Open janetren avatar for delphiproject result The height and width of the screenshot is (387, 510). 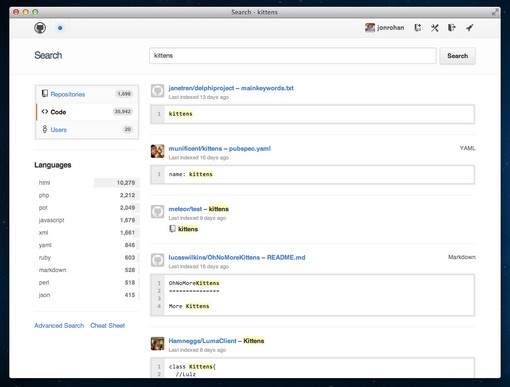point(157,91)
